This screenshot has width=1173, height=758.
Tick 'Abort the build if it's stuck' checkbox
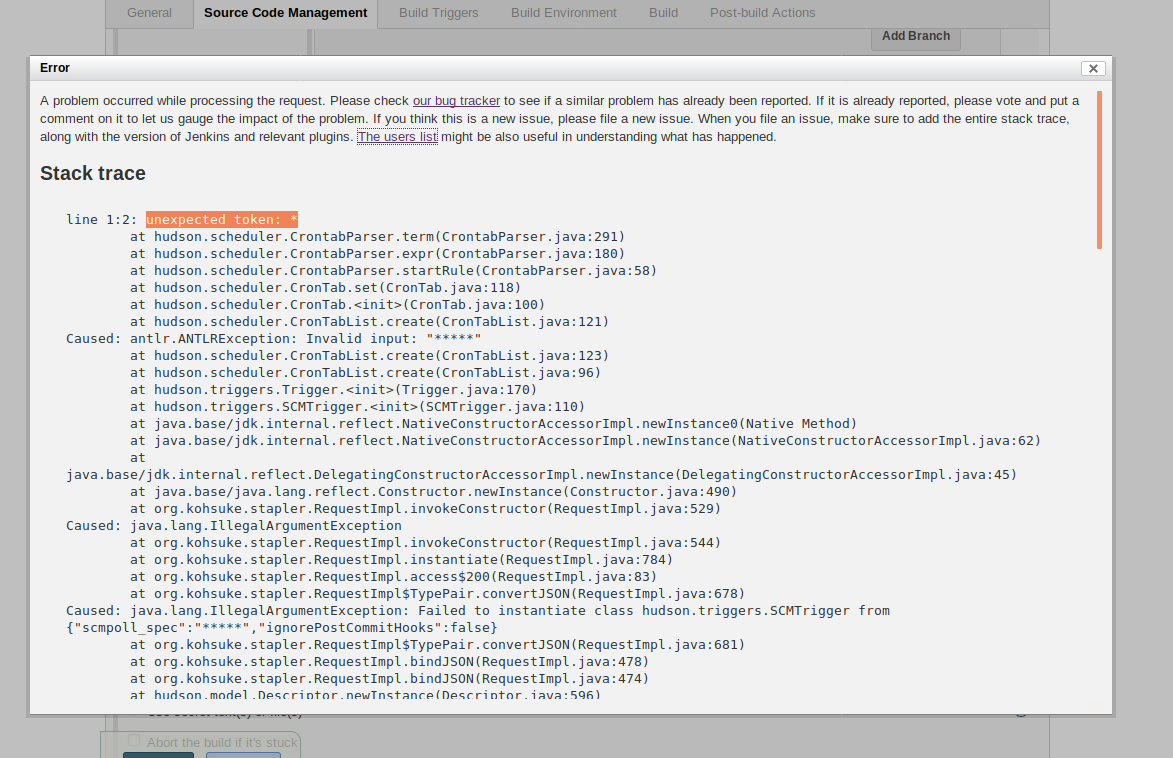[x=134, y=742]
